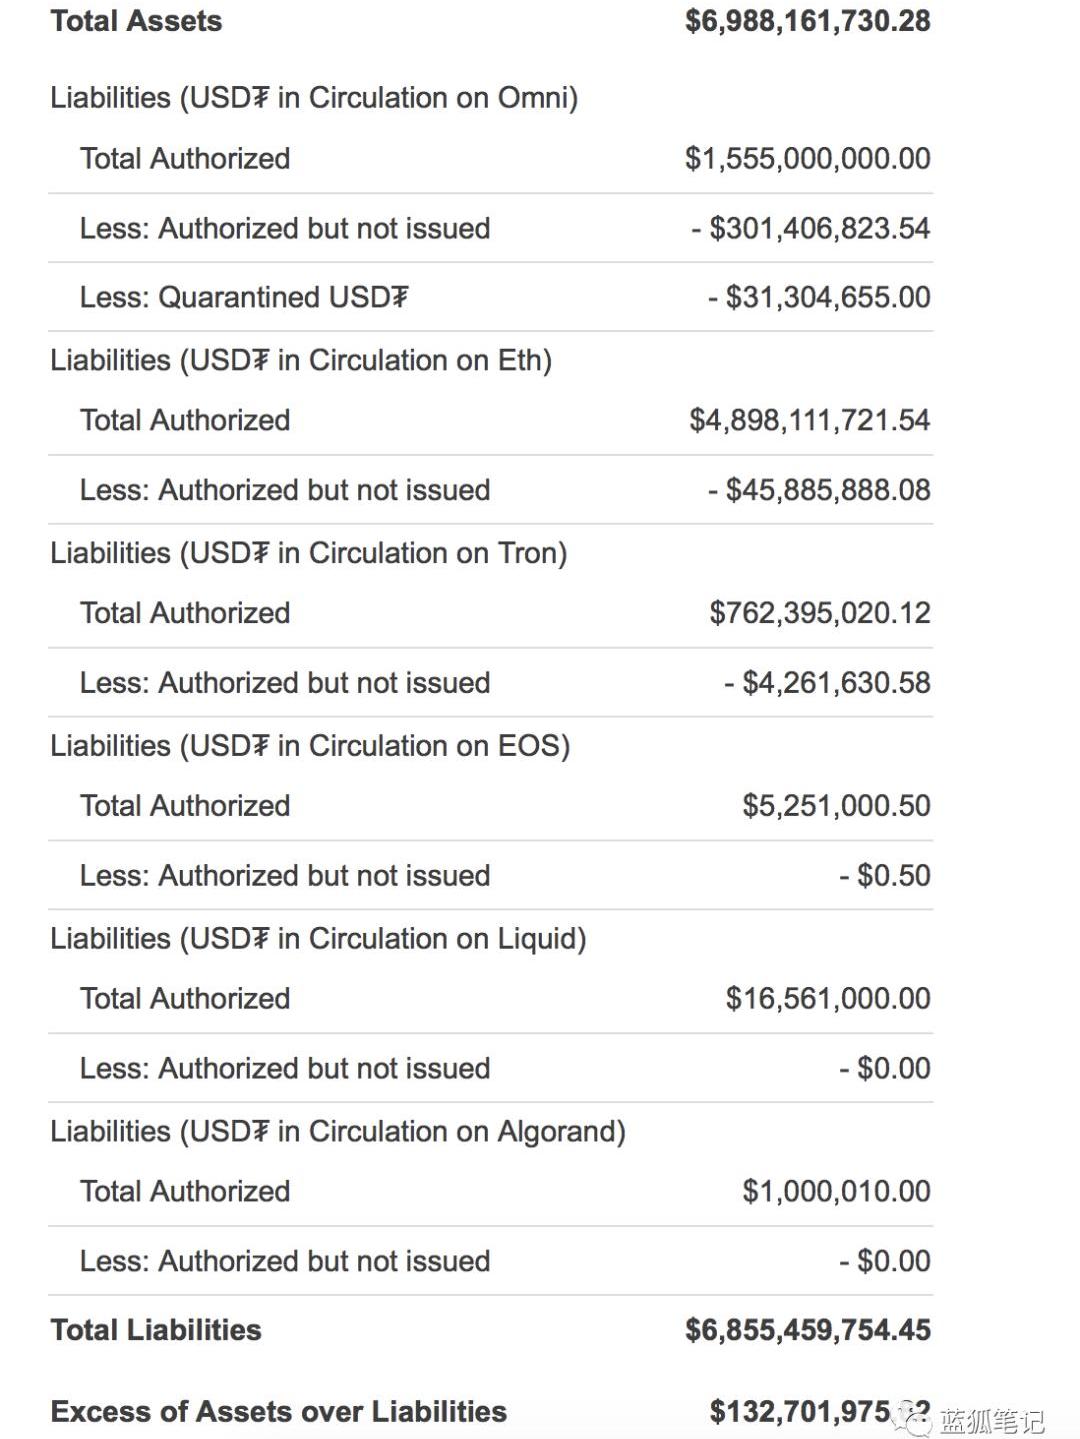
Task: Click the Total Assets heading
Action: tap(137, 21)
